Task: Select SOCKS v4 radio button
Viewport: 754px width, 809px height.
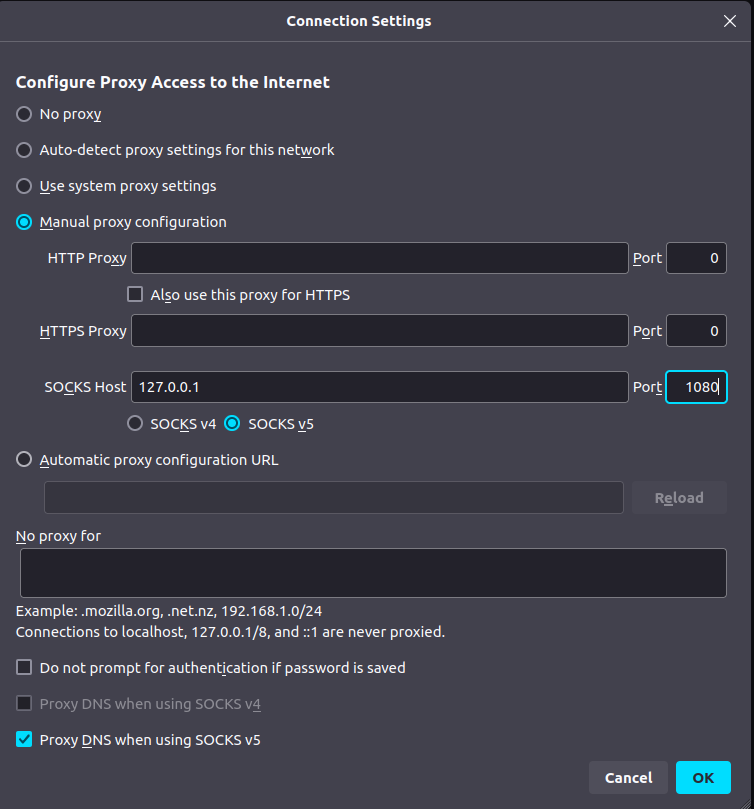Action: click(135, 424)
